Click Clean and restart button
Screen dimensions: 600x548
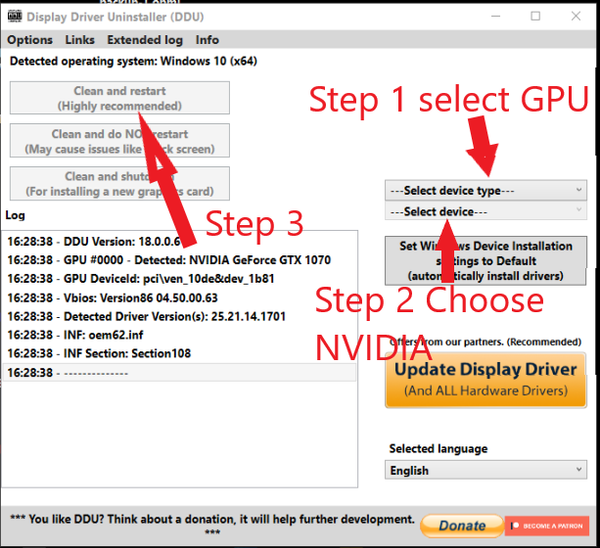click(x=120, y=98)
